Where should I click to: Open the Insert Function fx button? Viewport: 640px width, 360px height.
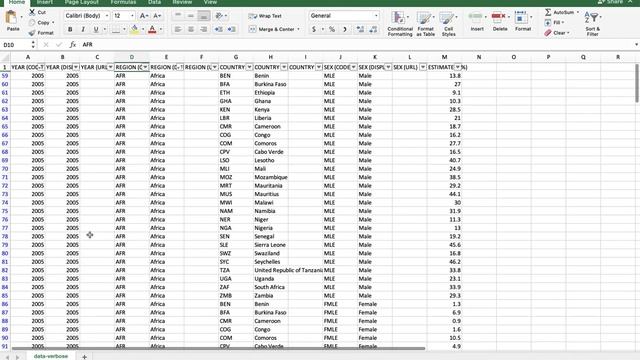point(73,44)
